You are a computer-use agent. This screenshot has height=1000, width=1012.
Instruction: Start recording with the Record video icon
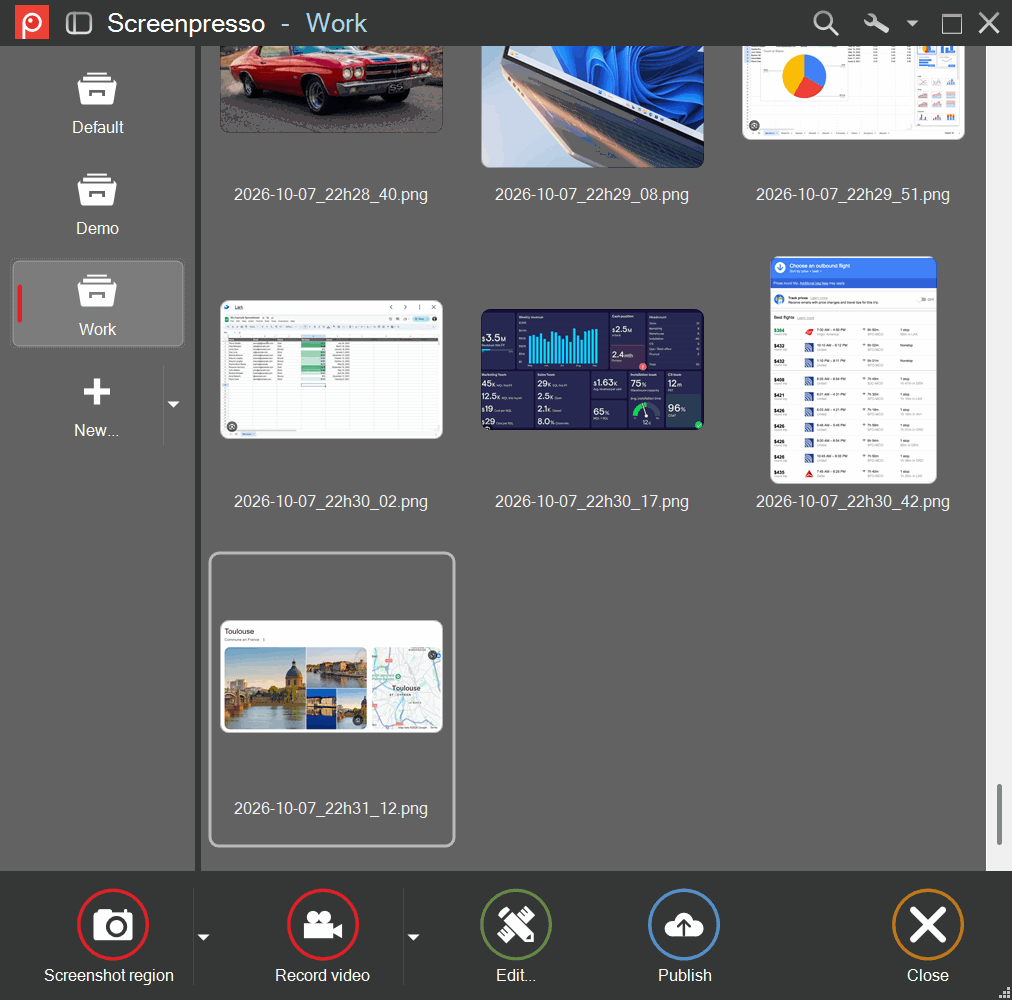tap(323, 924)
